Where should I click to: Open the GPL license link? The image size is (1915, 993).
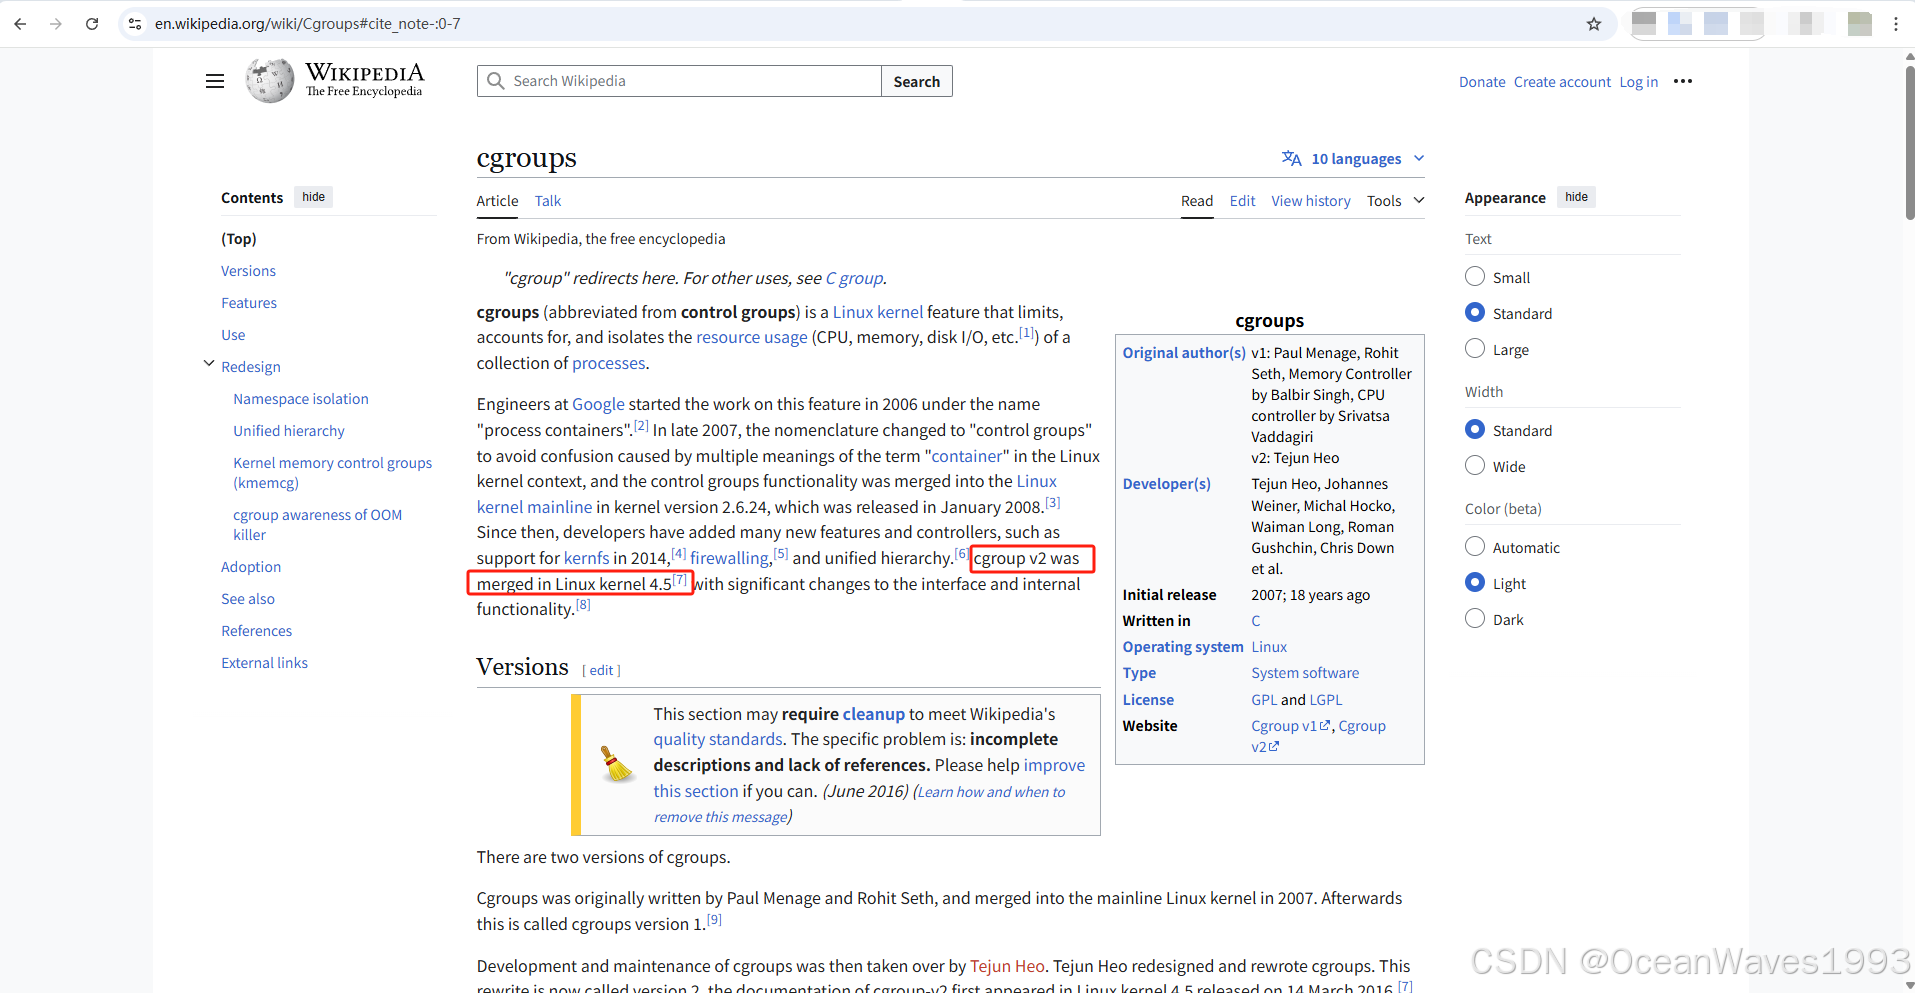[x=1264, y=700]
